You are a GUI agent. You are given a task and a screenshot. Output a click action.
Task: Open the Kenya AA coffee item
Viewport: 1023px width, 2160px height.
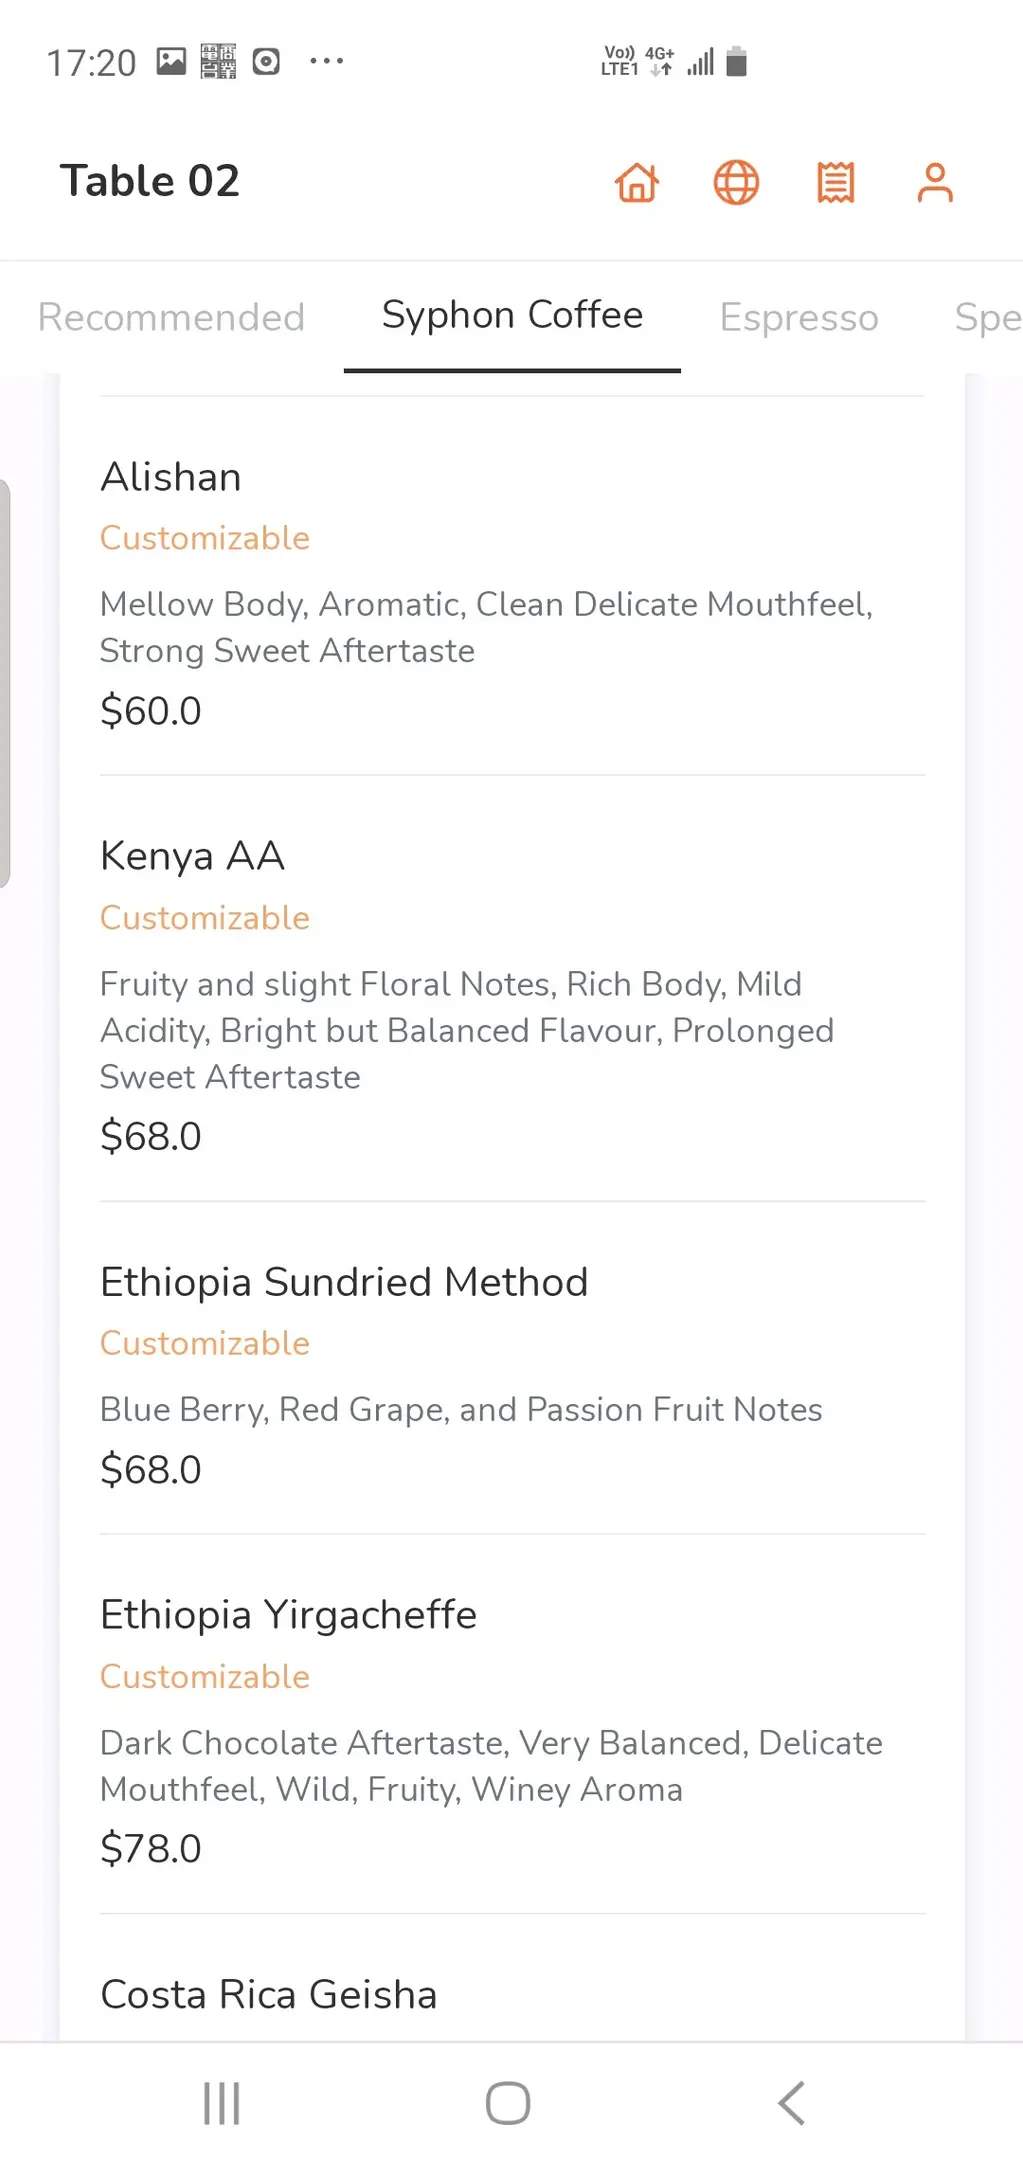(193, 856)
